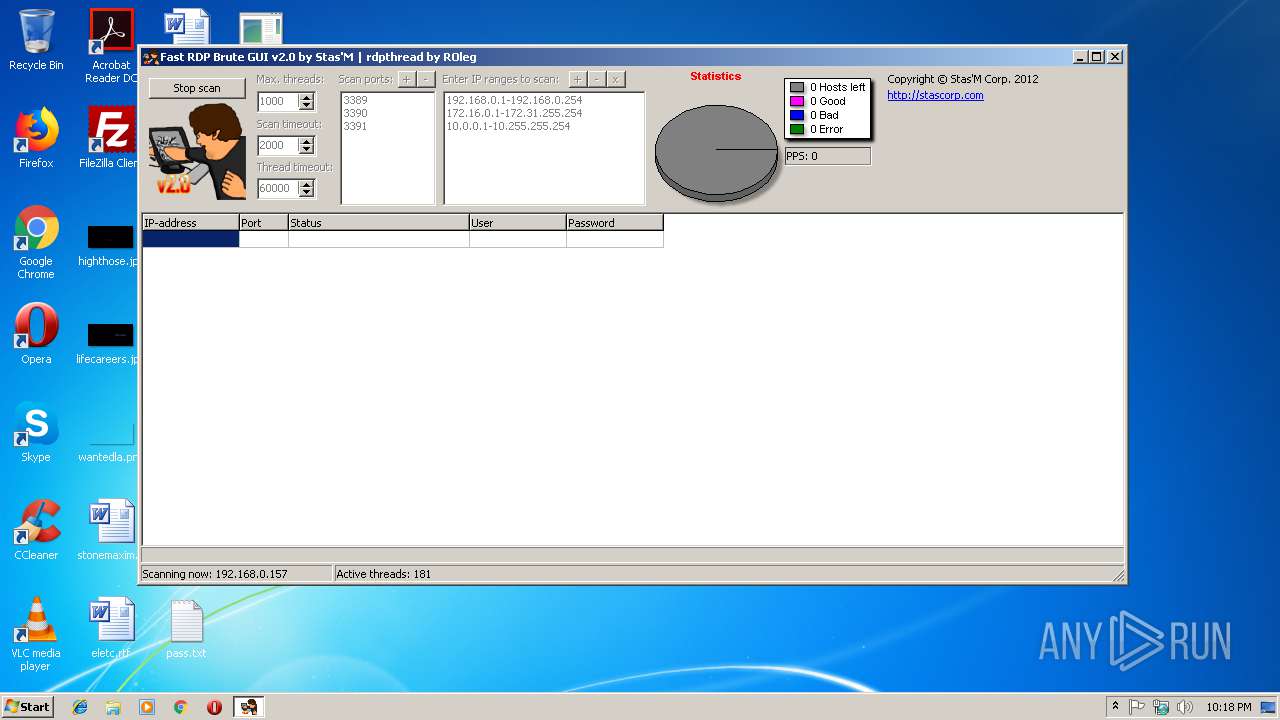This screenshot has width=1280, height=720.
Task: Remove an IP range with minus button
Action: tap(596, 79)
